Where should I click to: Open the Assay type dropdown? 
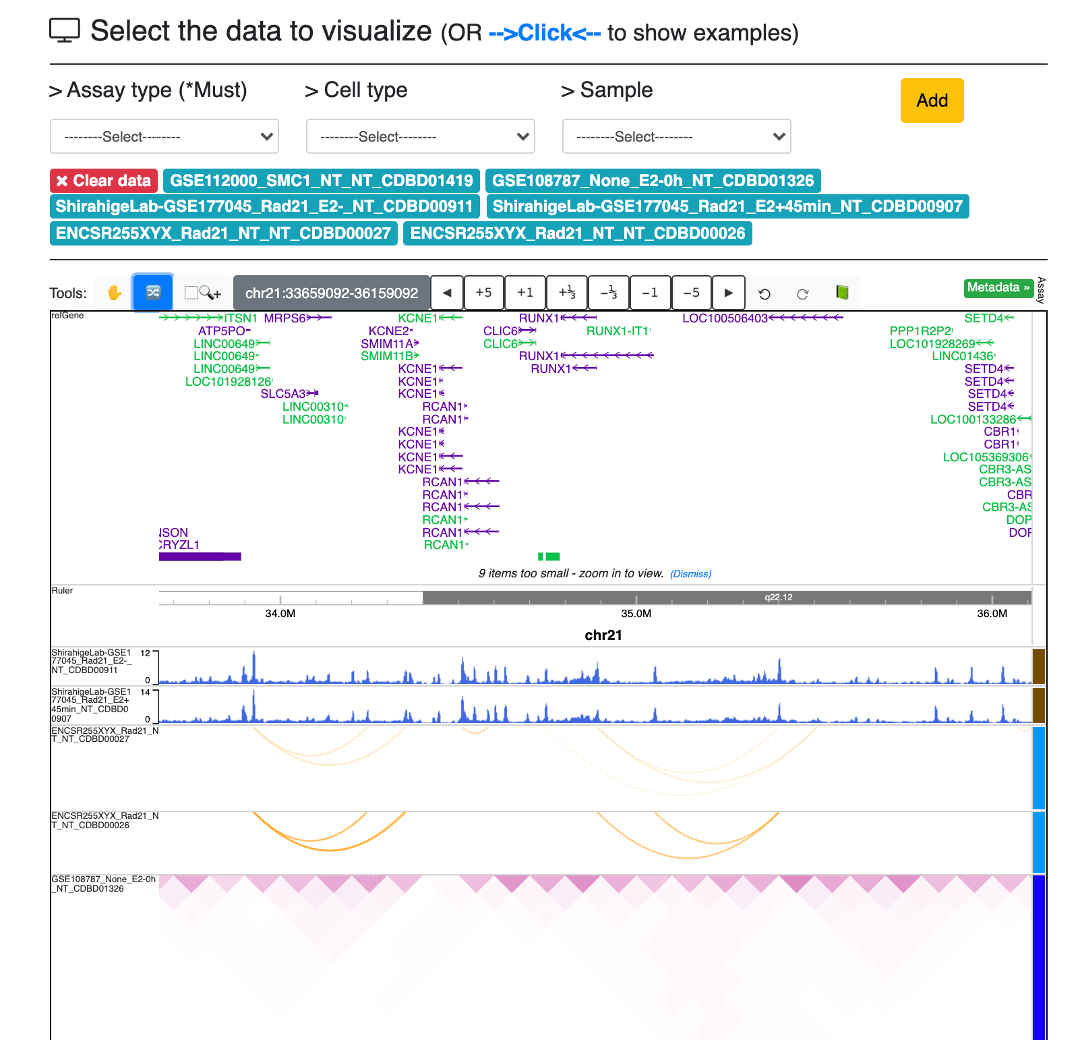(x=164, y=136)
